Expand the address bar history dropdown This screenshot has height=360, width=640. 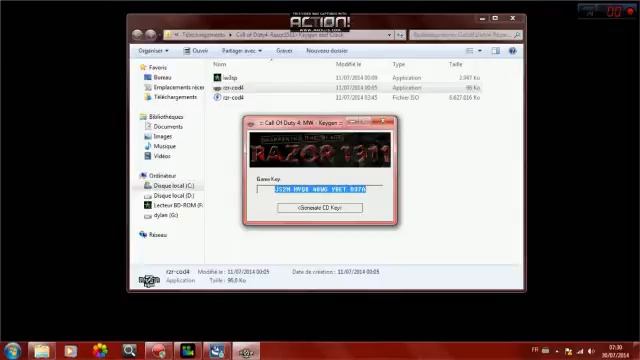coord(389,35)
